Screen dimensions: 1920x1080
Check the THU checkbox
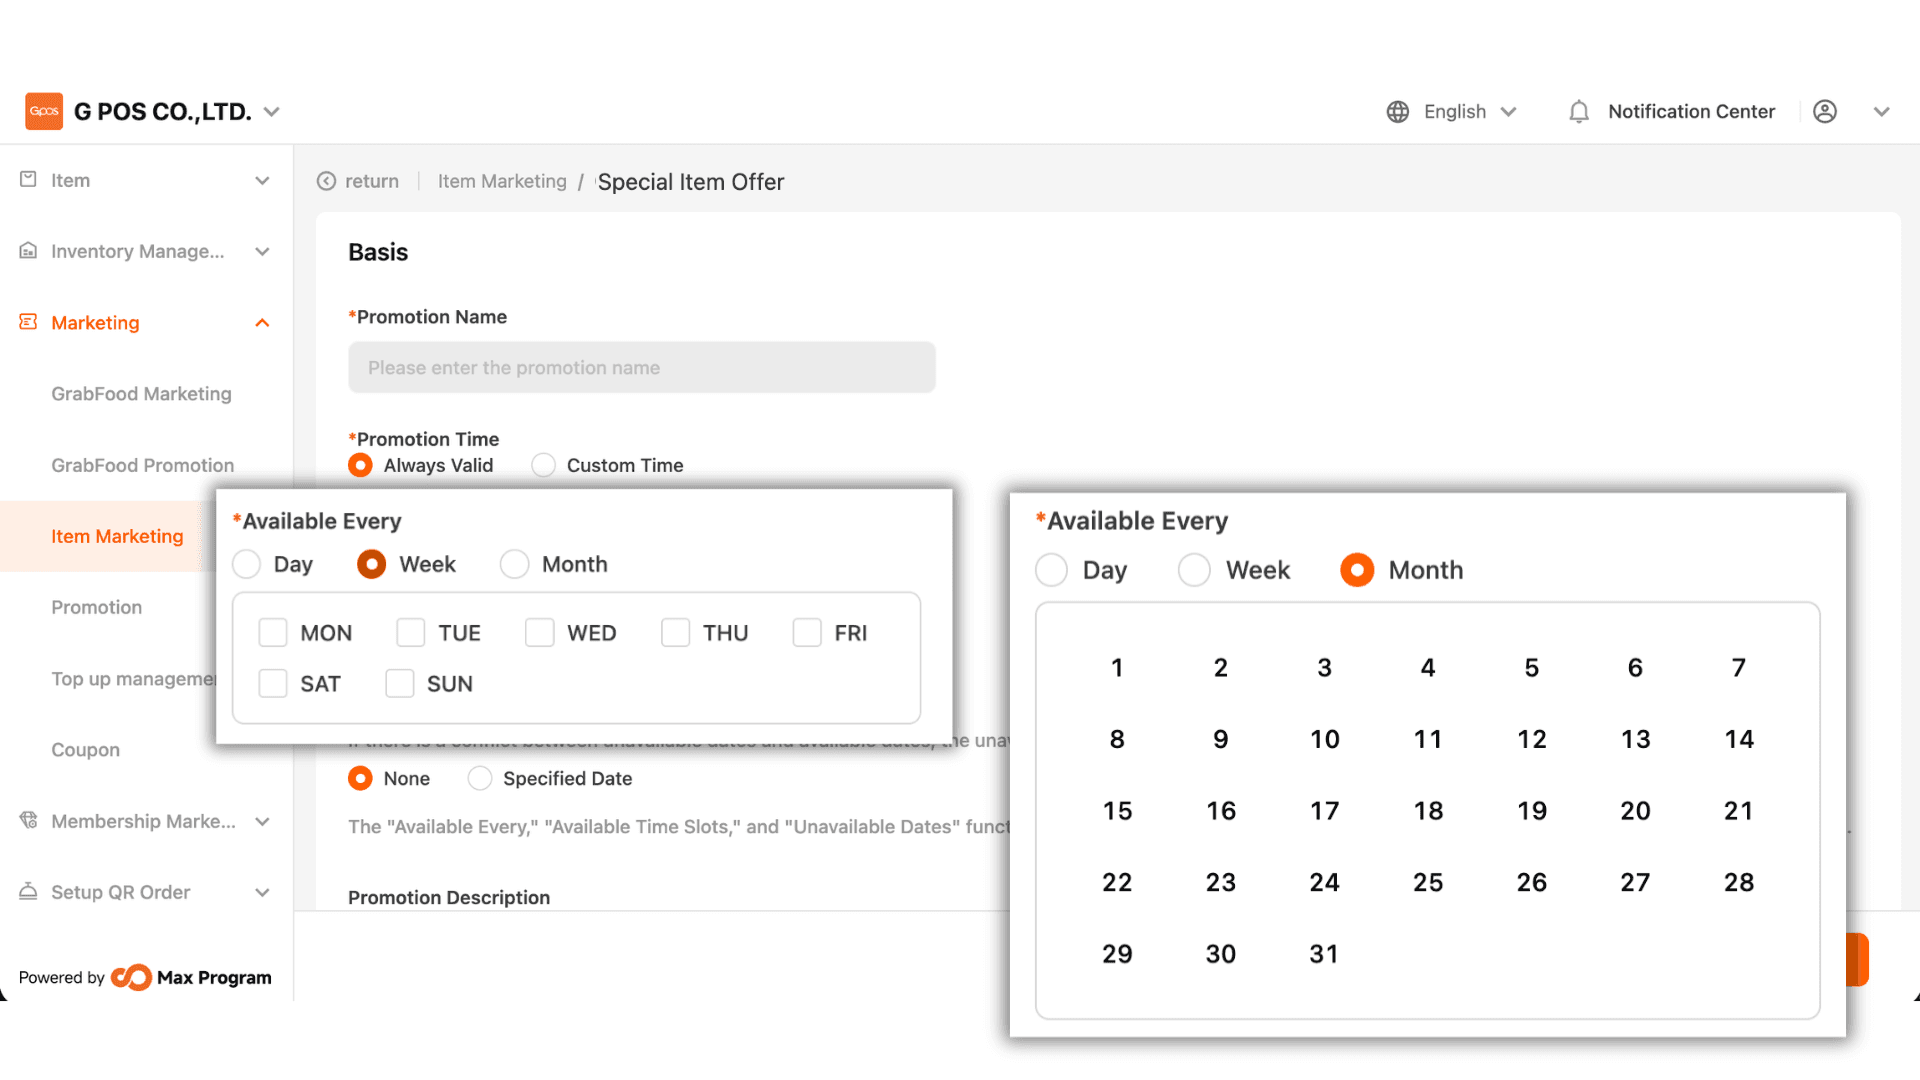(675, 632)
